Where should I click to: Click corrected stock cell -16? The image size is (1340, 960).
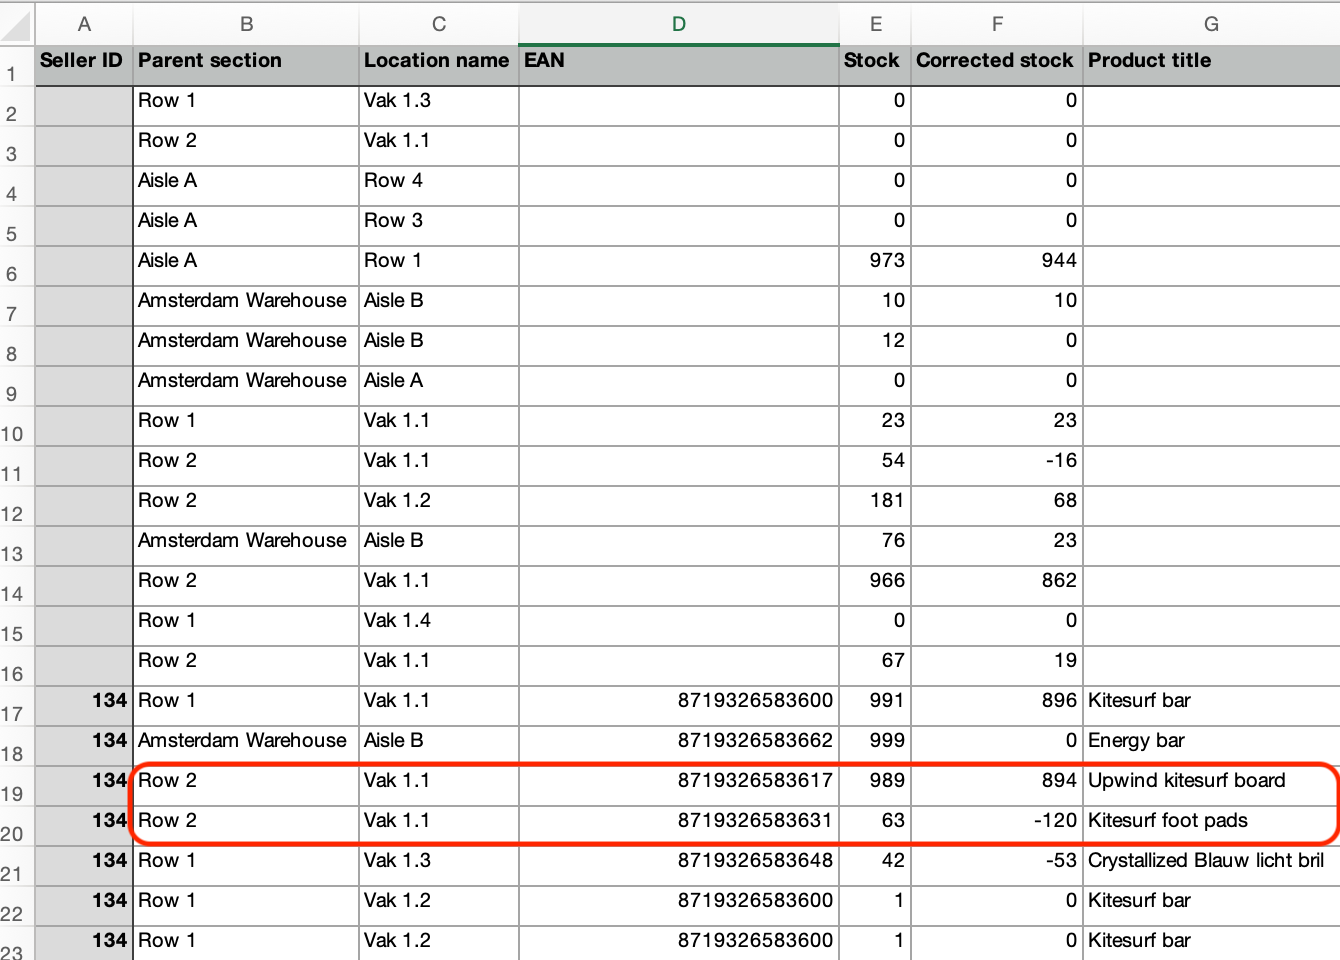(x=997, y=466)
